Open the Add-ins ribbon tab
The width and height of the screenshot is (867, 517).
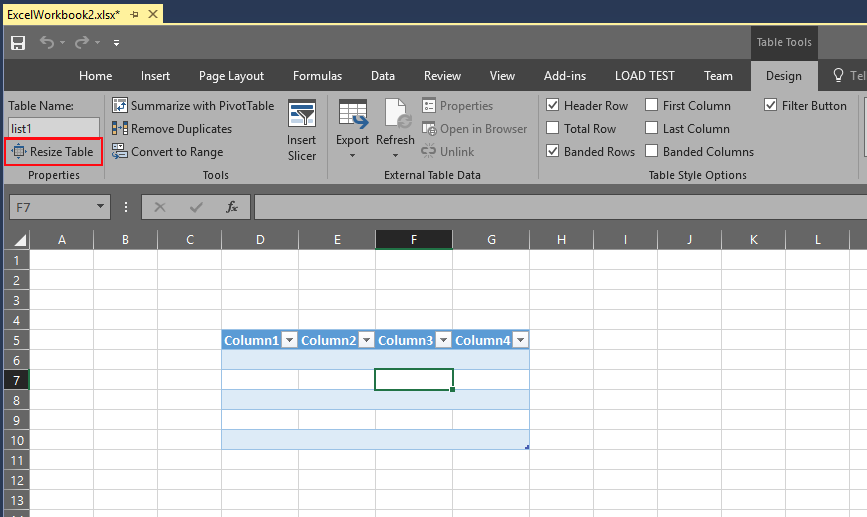click(565, 76)
